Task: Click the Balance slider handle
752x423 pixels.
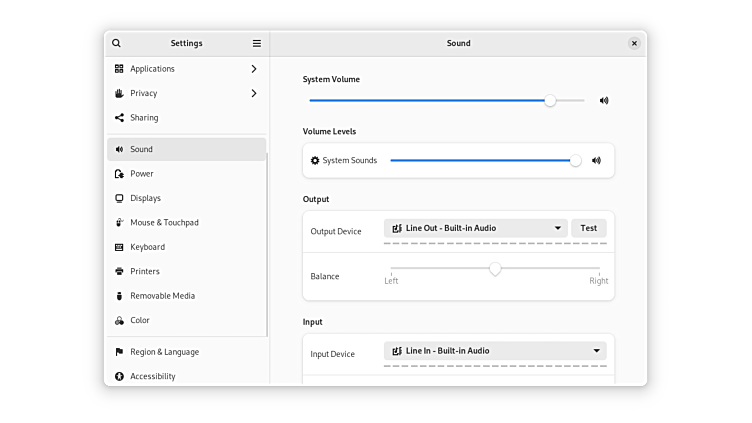Action: tap(495, 269)
